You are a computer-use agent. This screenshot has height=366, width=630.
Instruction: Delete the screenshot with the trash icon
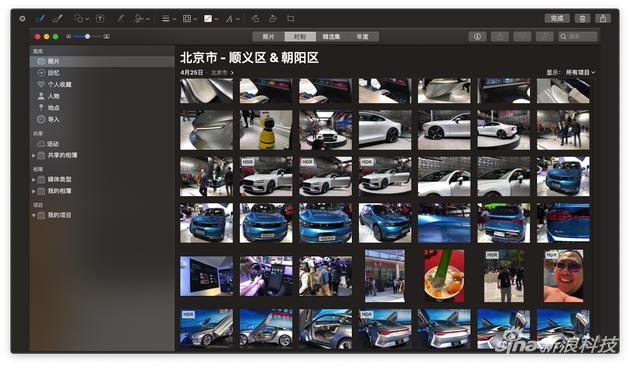[582, 18]
